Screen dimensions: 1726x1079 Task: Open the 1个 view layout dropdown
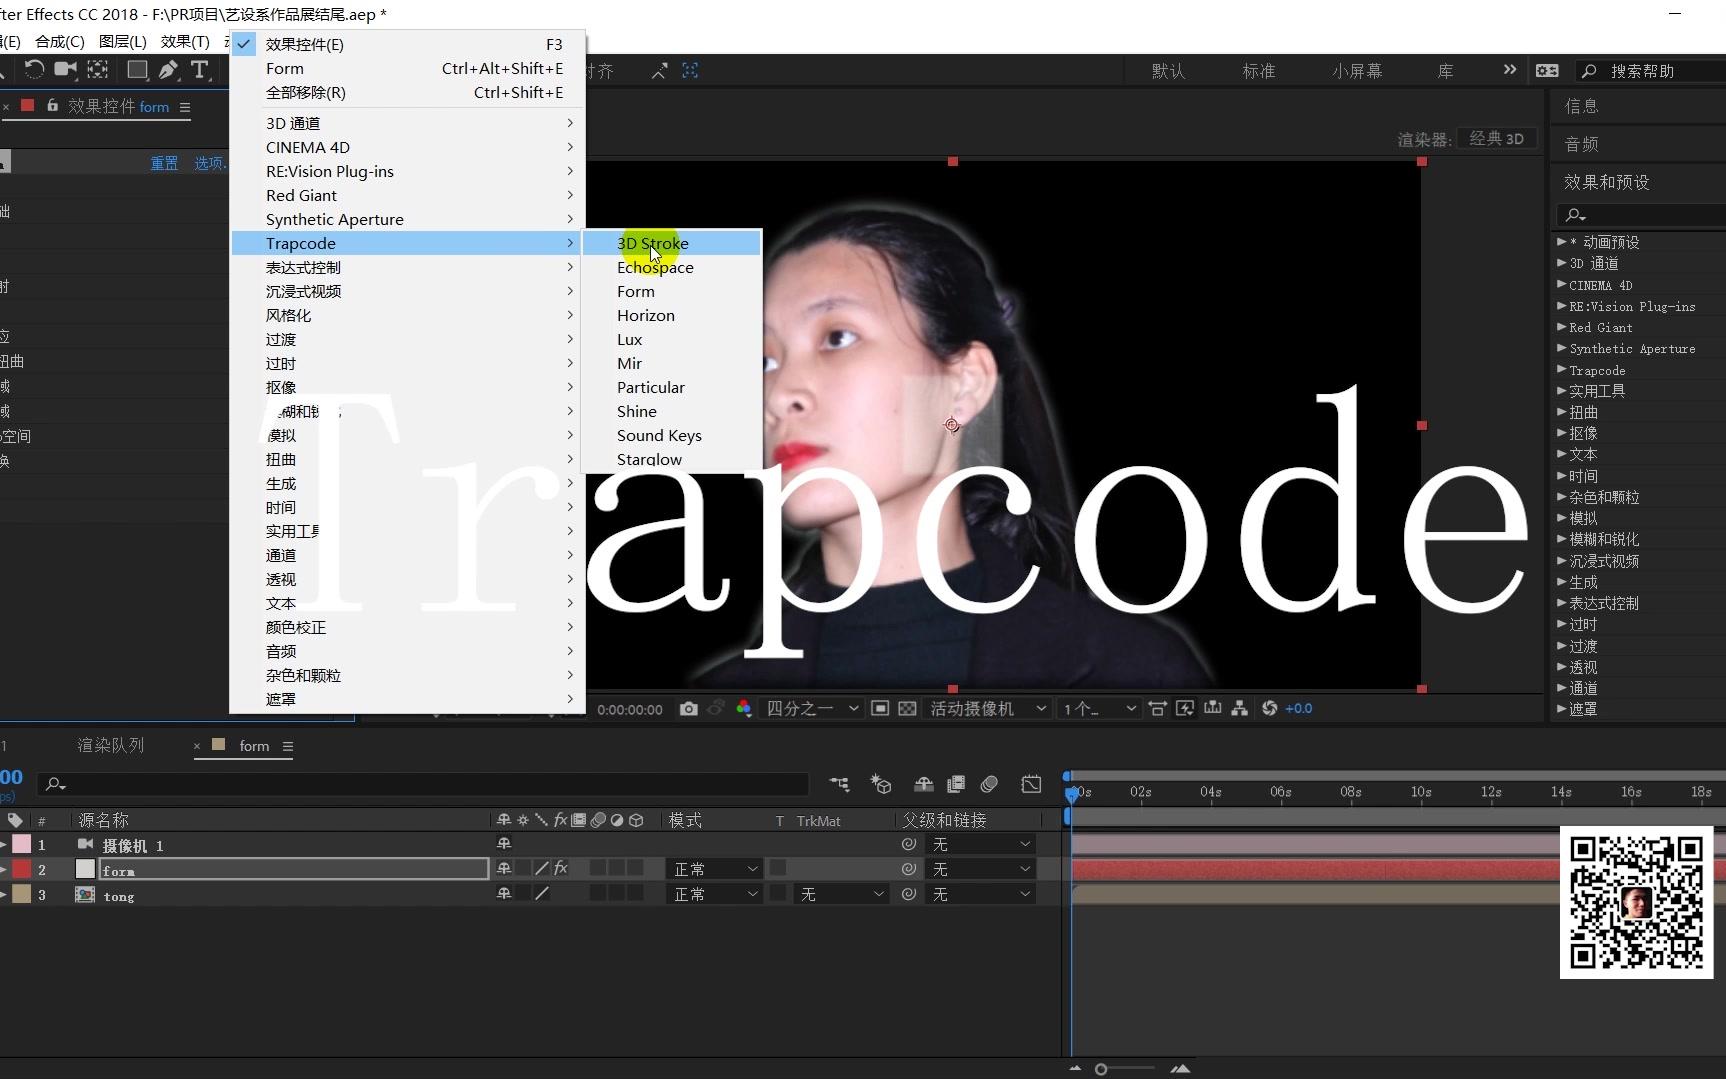[1099, 708]
